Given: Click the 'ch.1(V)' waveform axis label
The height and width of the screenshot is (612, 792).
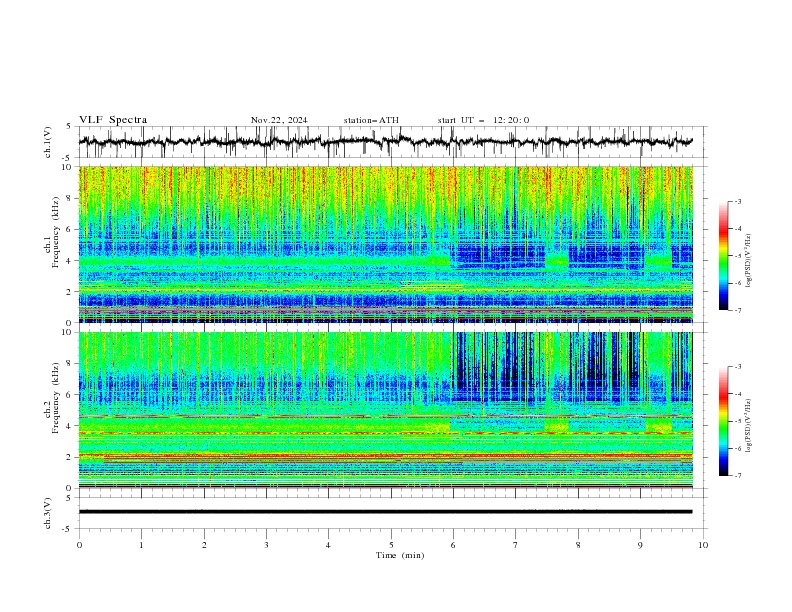Looking at the screenshot, I should (x=48, y=142).
